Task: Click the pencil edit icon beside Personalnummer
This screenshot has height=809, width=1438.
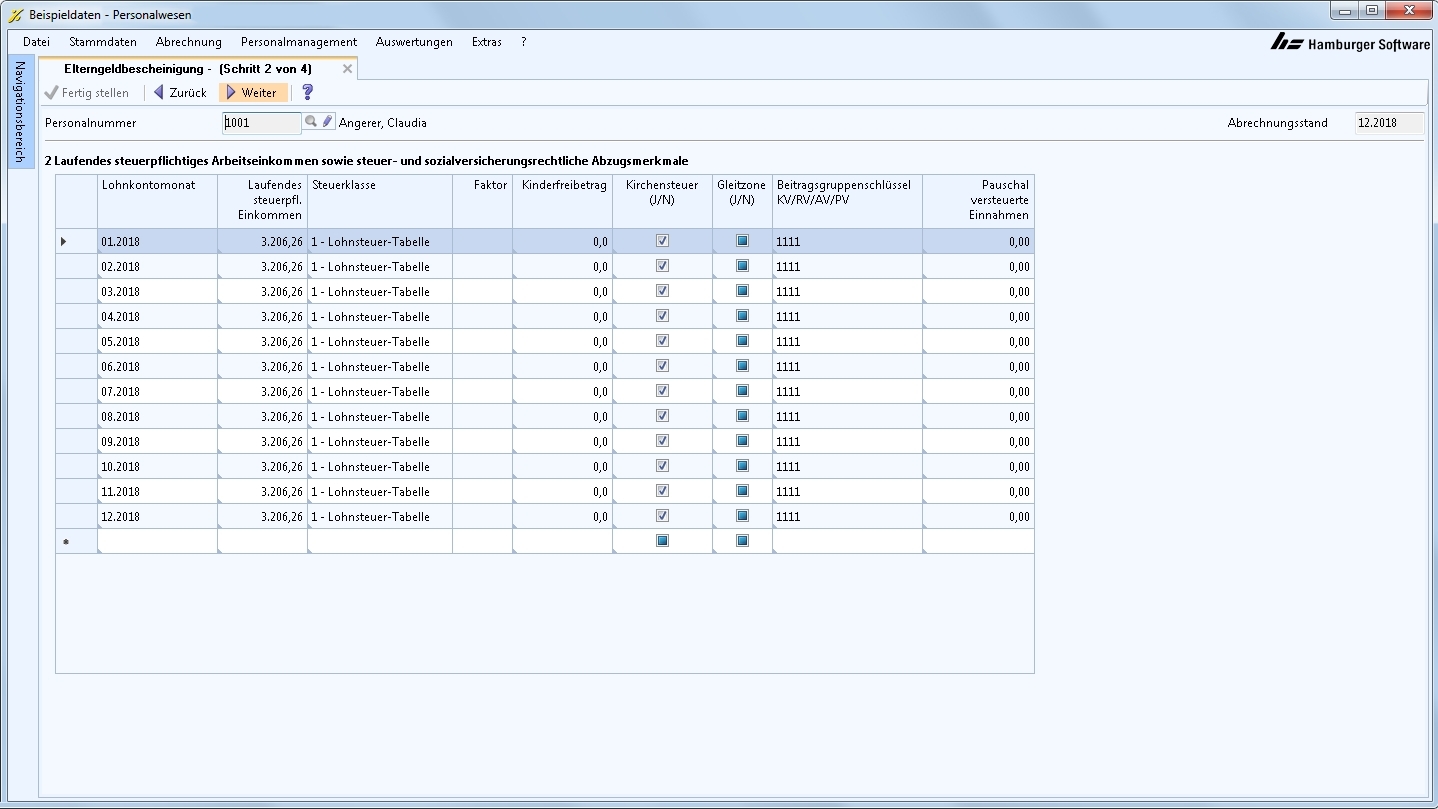Action: click(327, 122)
